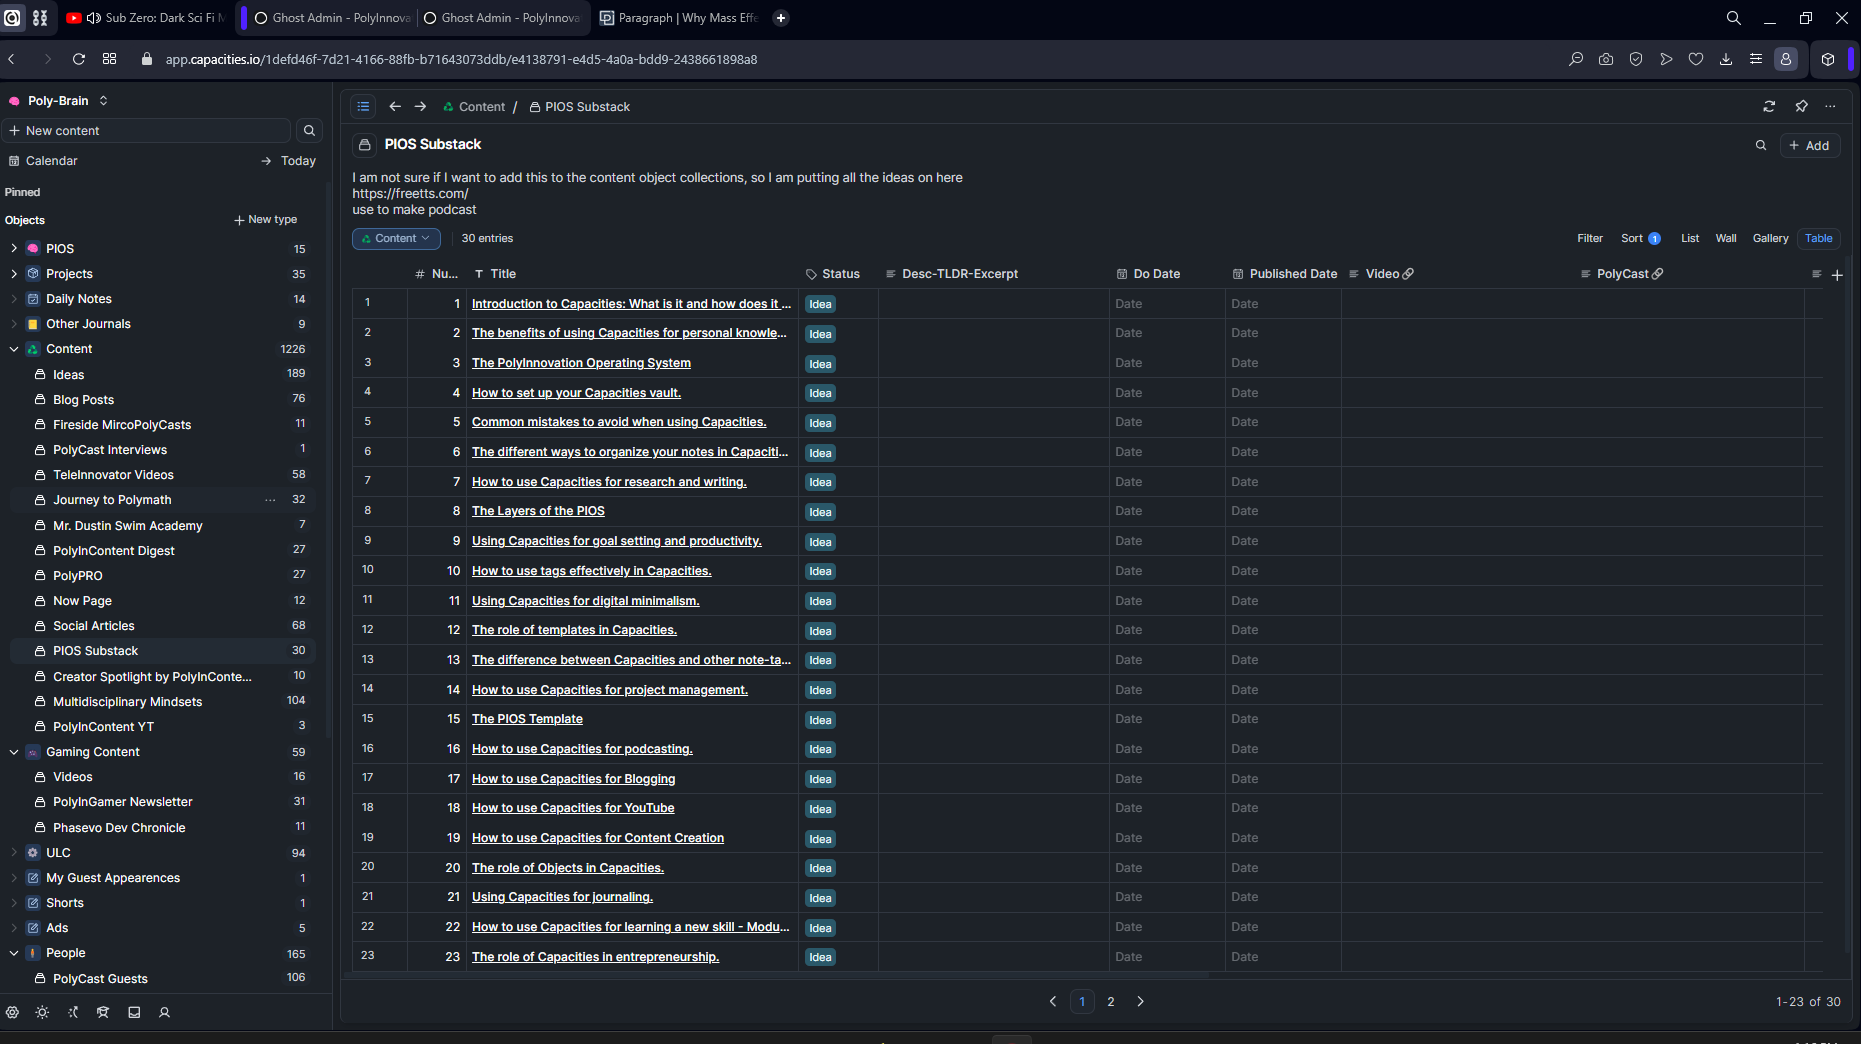This screenshot has height=1044, width=1861.
Task: Pin the PIOS Substack page
Action: click(1801, 106)
